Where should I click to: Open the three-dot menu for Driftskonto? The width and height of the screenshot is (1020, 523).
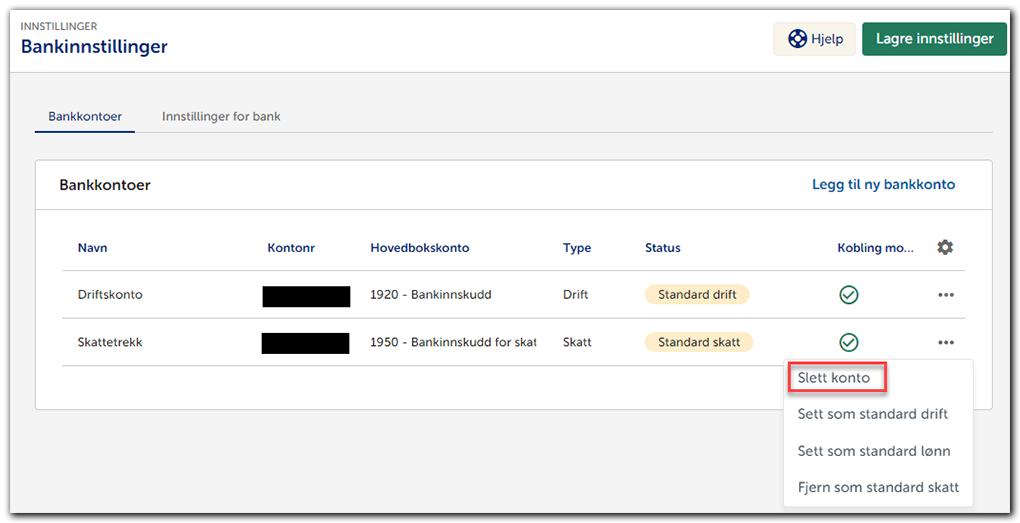click(x=946, y=295)
